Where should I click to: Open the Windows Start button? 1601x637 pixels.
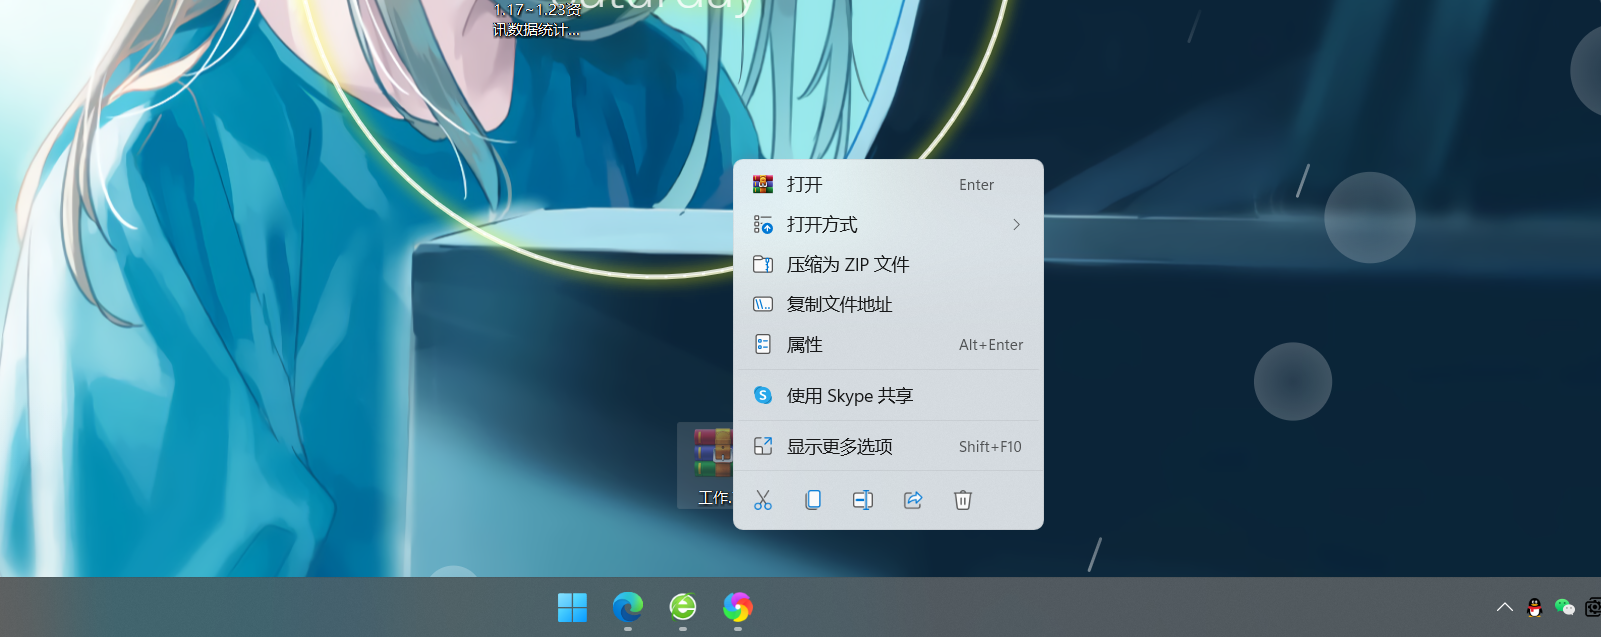[x=572, y=607]
